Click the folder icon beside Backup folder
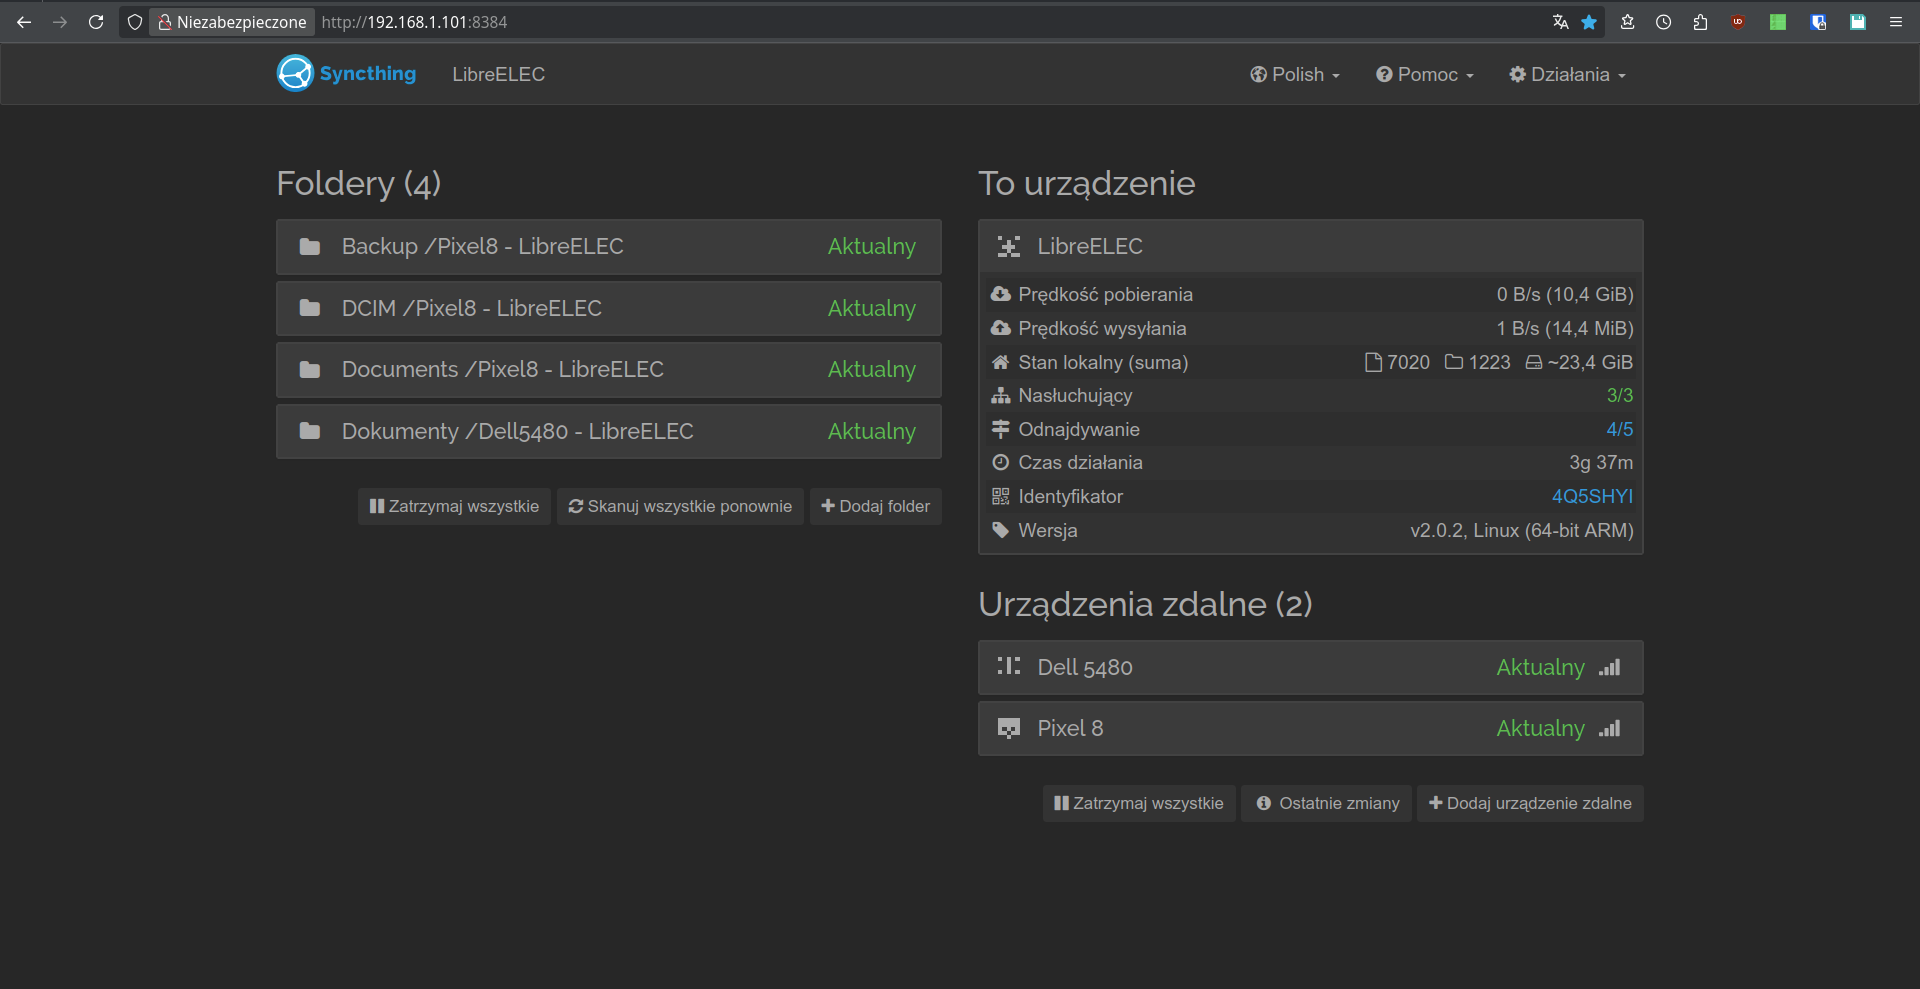Screen dimensions: 1920x989 click(310, 247)
